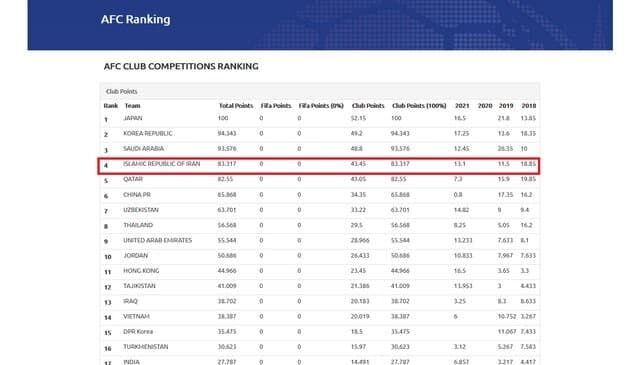Click the Team column header

pos(132,106)
